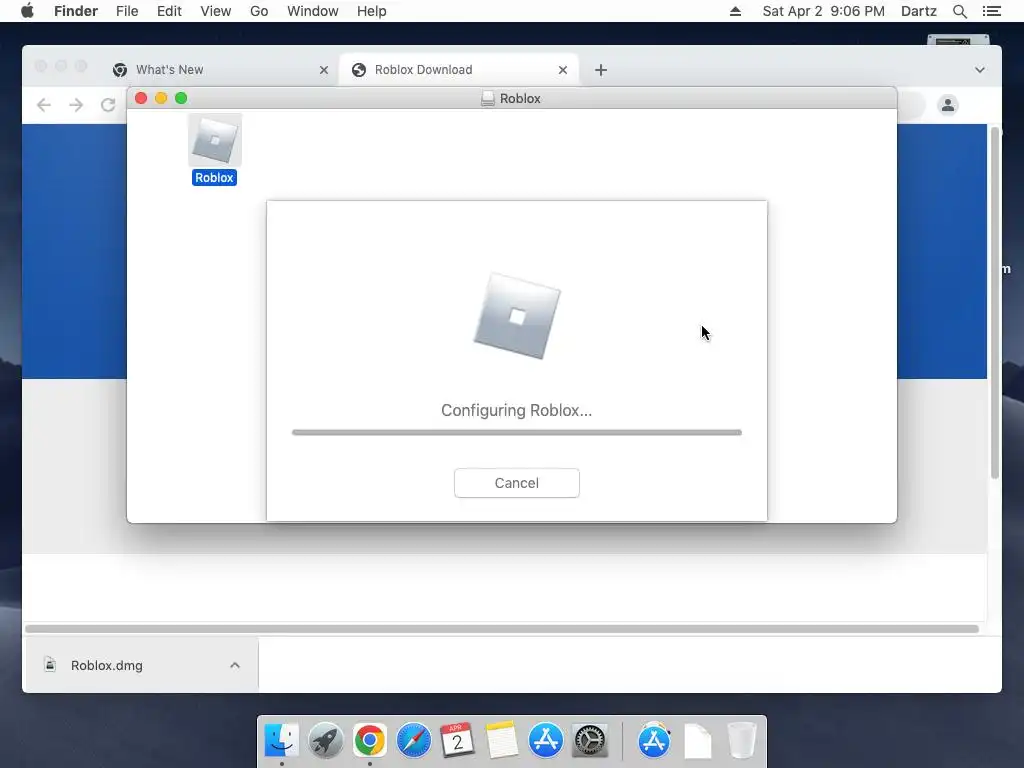The width and height of the screenshot is (1024, 768).
Task: Open the blank document in Dock
Action: 697,741
